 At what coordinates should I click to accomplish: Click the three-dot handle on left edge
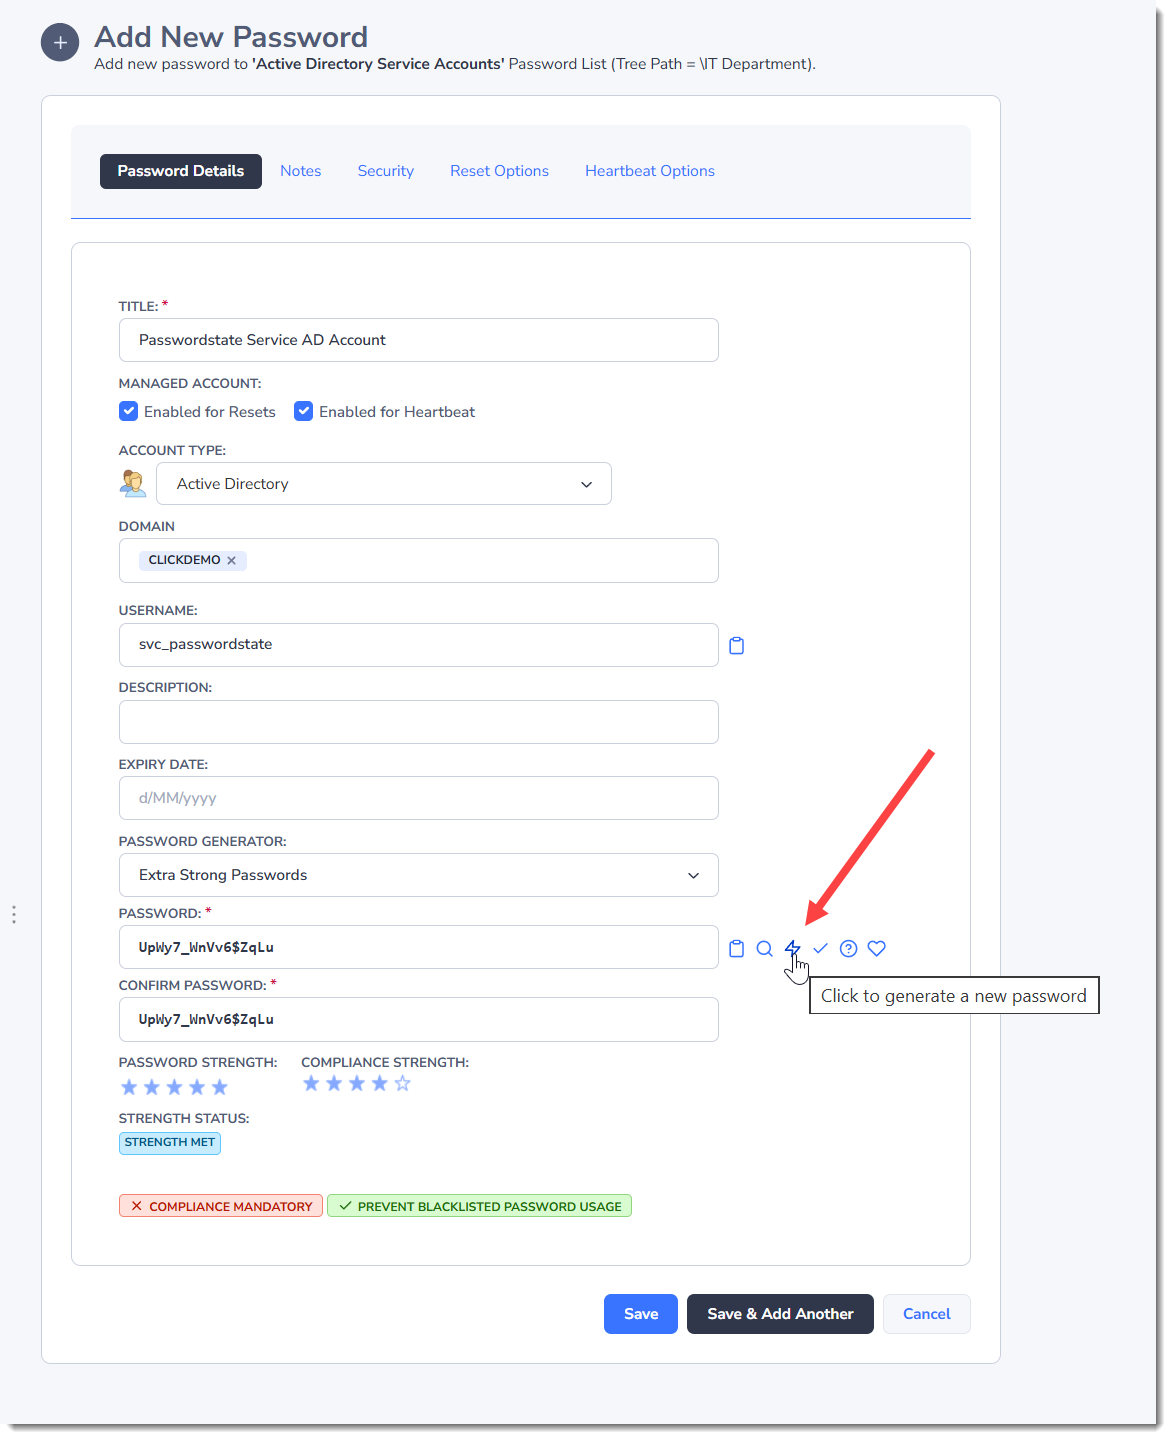pyautogui.click(x=14, y=914)
